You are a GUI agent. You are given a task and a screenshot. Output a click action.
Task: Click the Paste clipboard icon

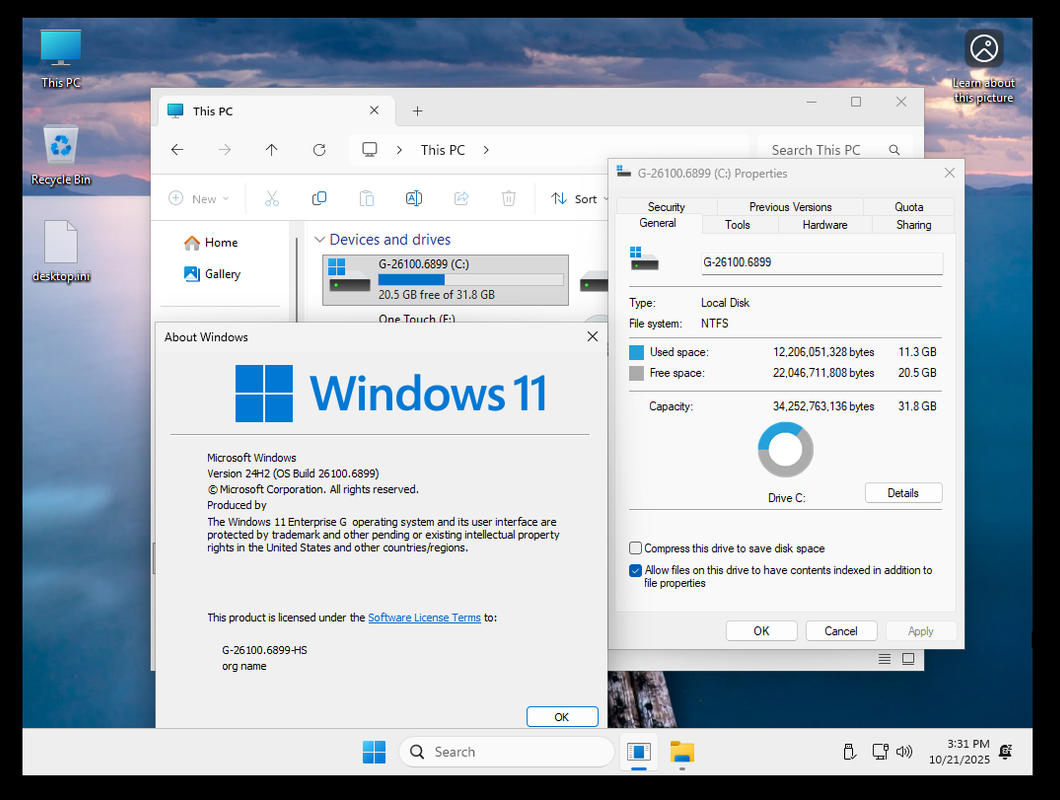click(x=366, y=198)
